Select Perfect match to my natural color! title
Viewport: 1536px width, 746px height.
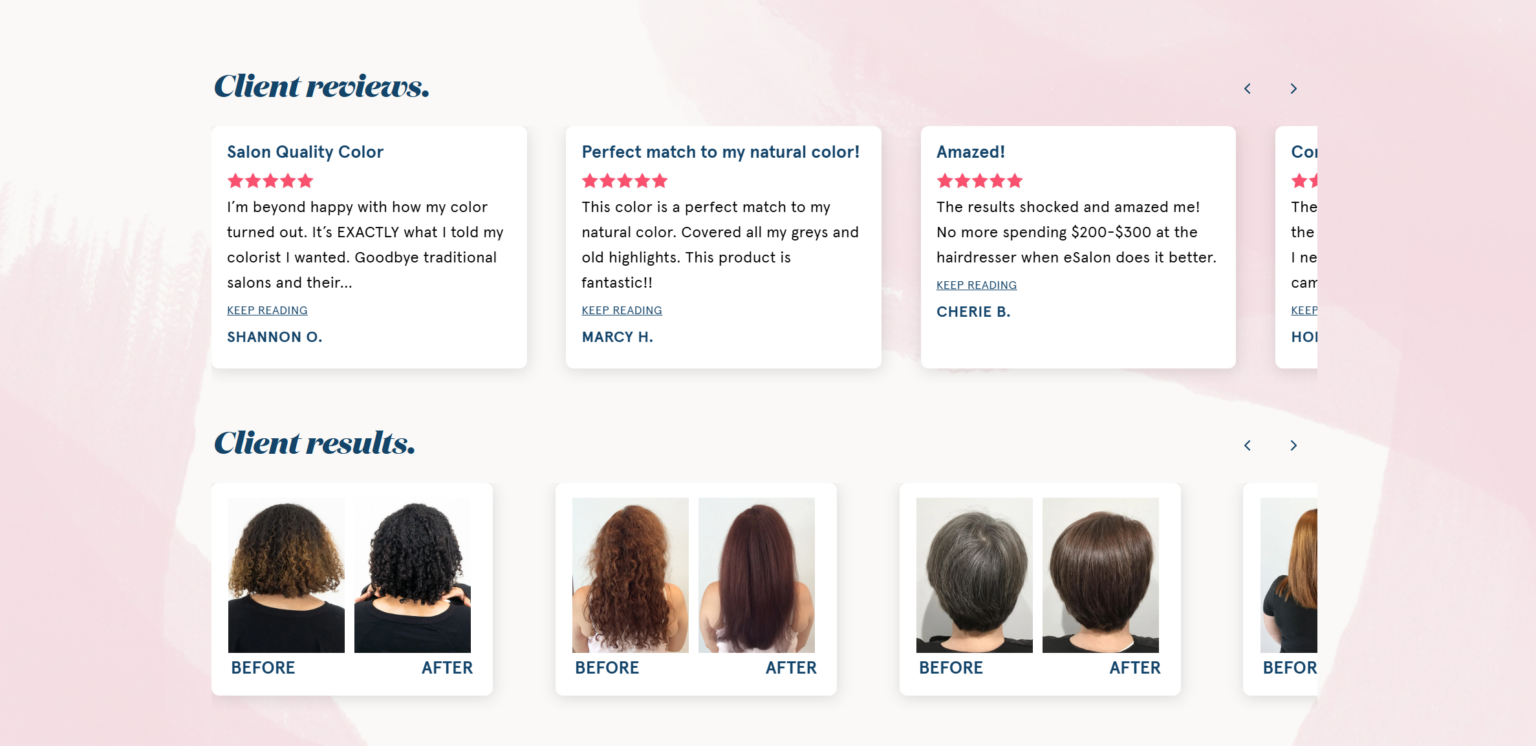pyautogui.click(x=721, y=152)
